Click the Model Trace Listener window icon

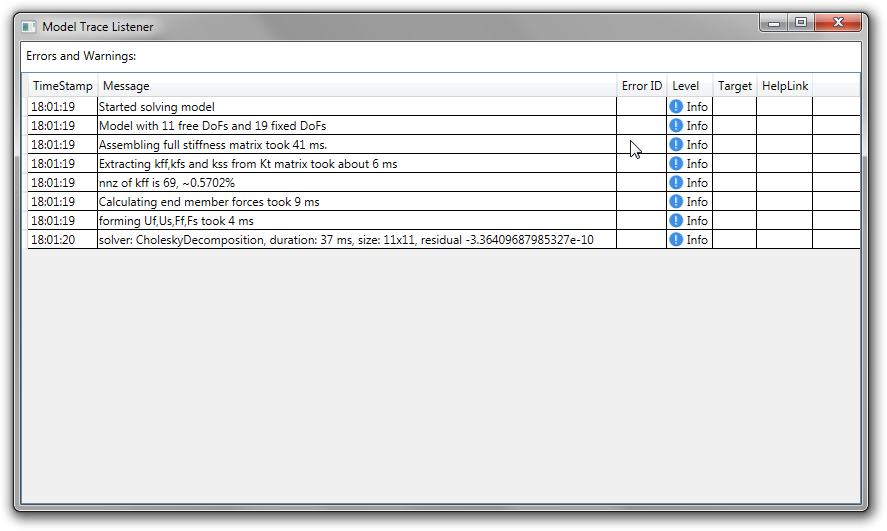pyautogui.click(x=29, y=27)
